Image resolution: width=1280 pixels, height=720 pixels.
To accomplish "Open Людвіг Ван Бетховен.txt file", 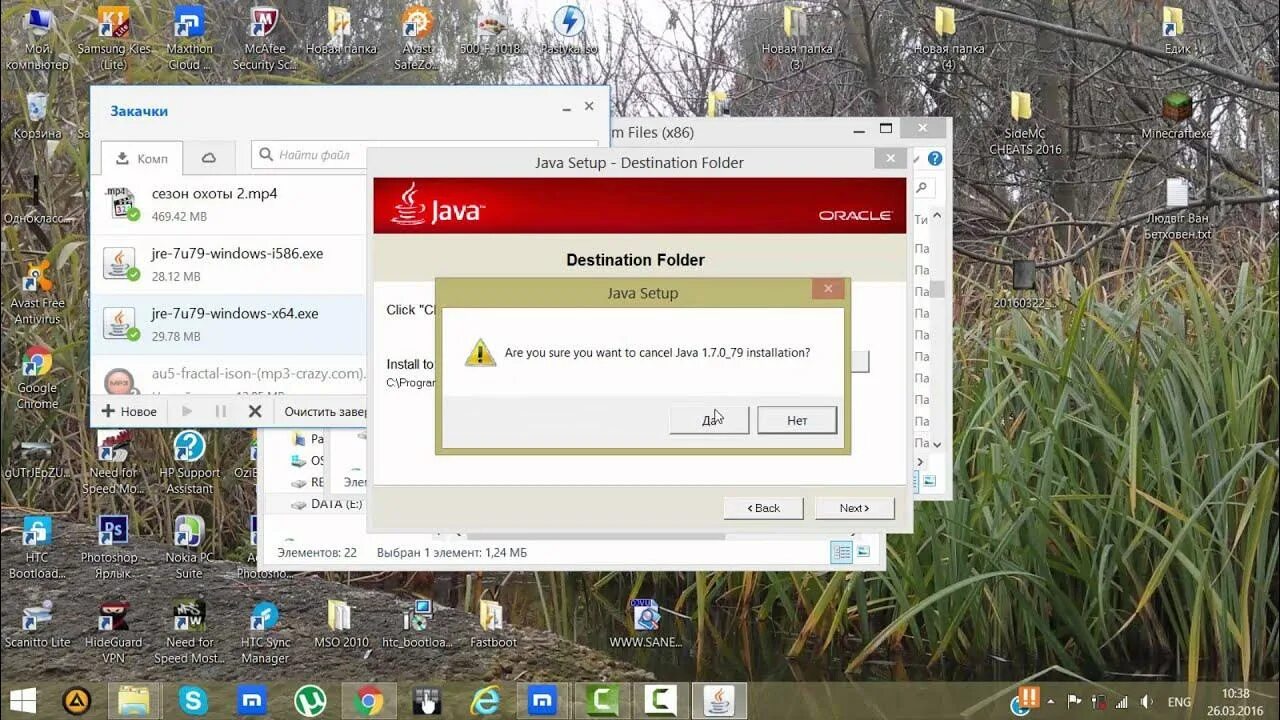I will click(1177, 210).
